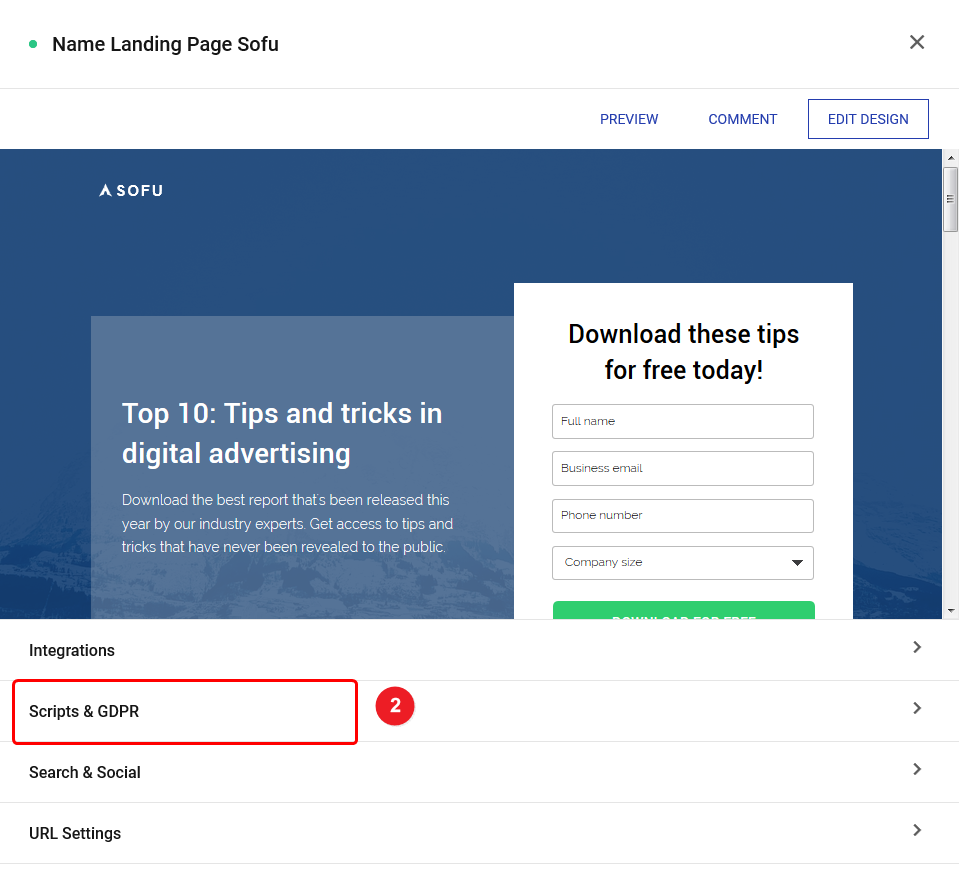This screenshot has width=959, height=869.
Task: Click the green status dot beside the title
Action: point(33,44)
